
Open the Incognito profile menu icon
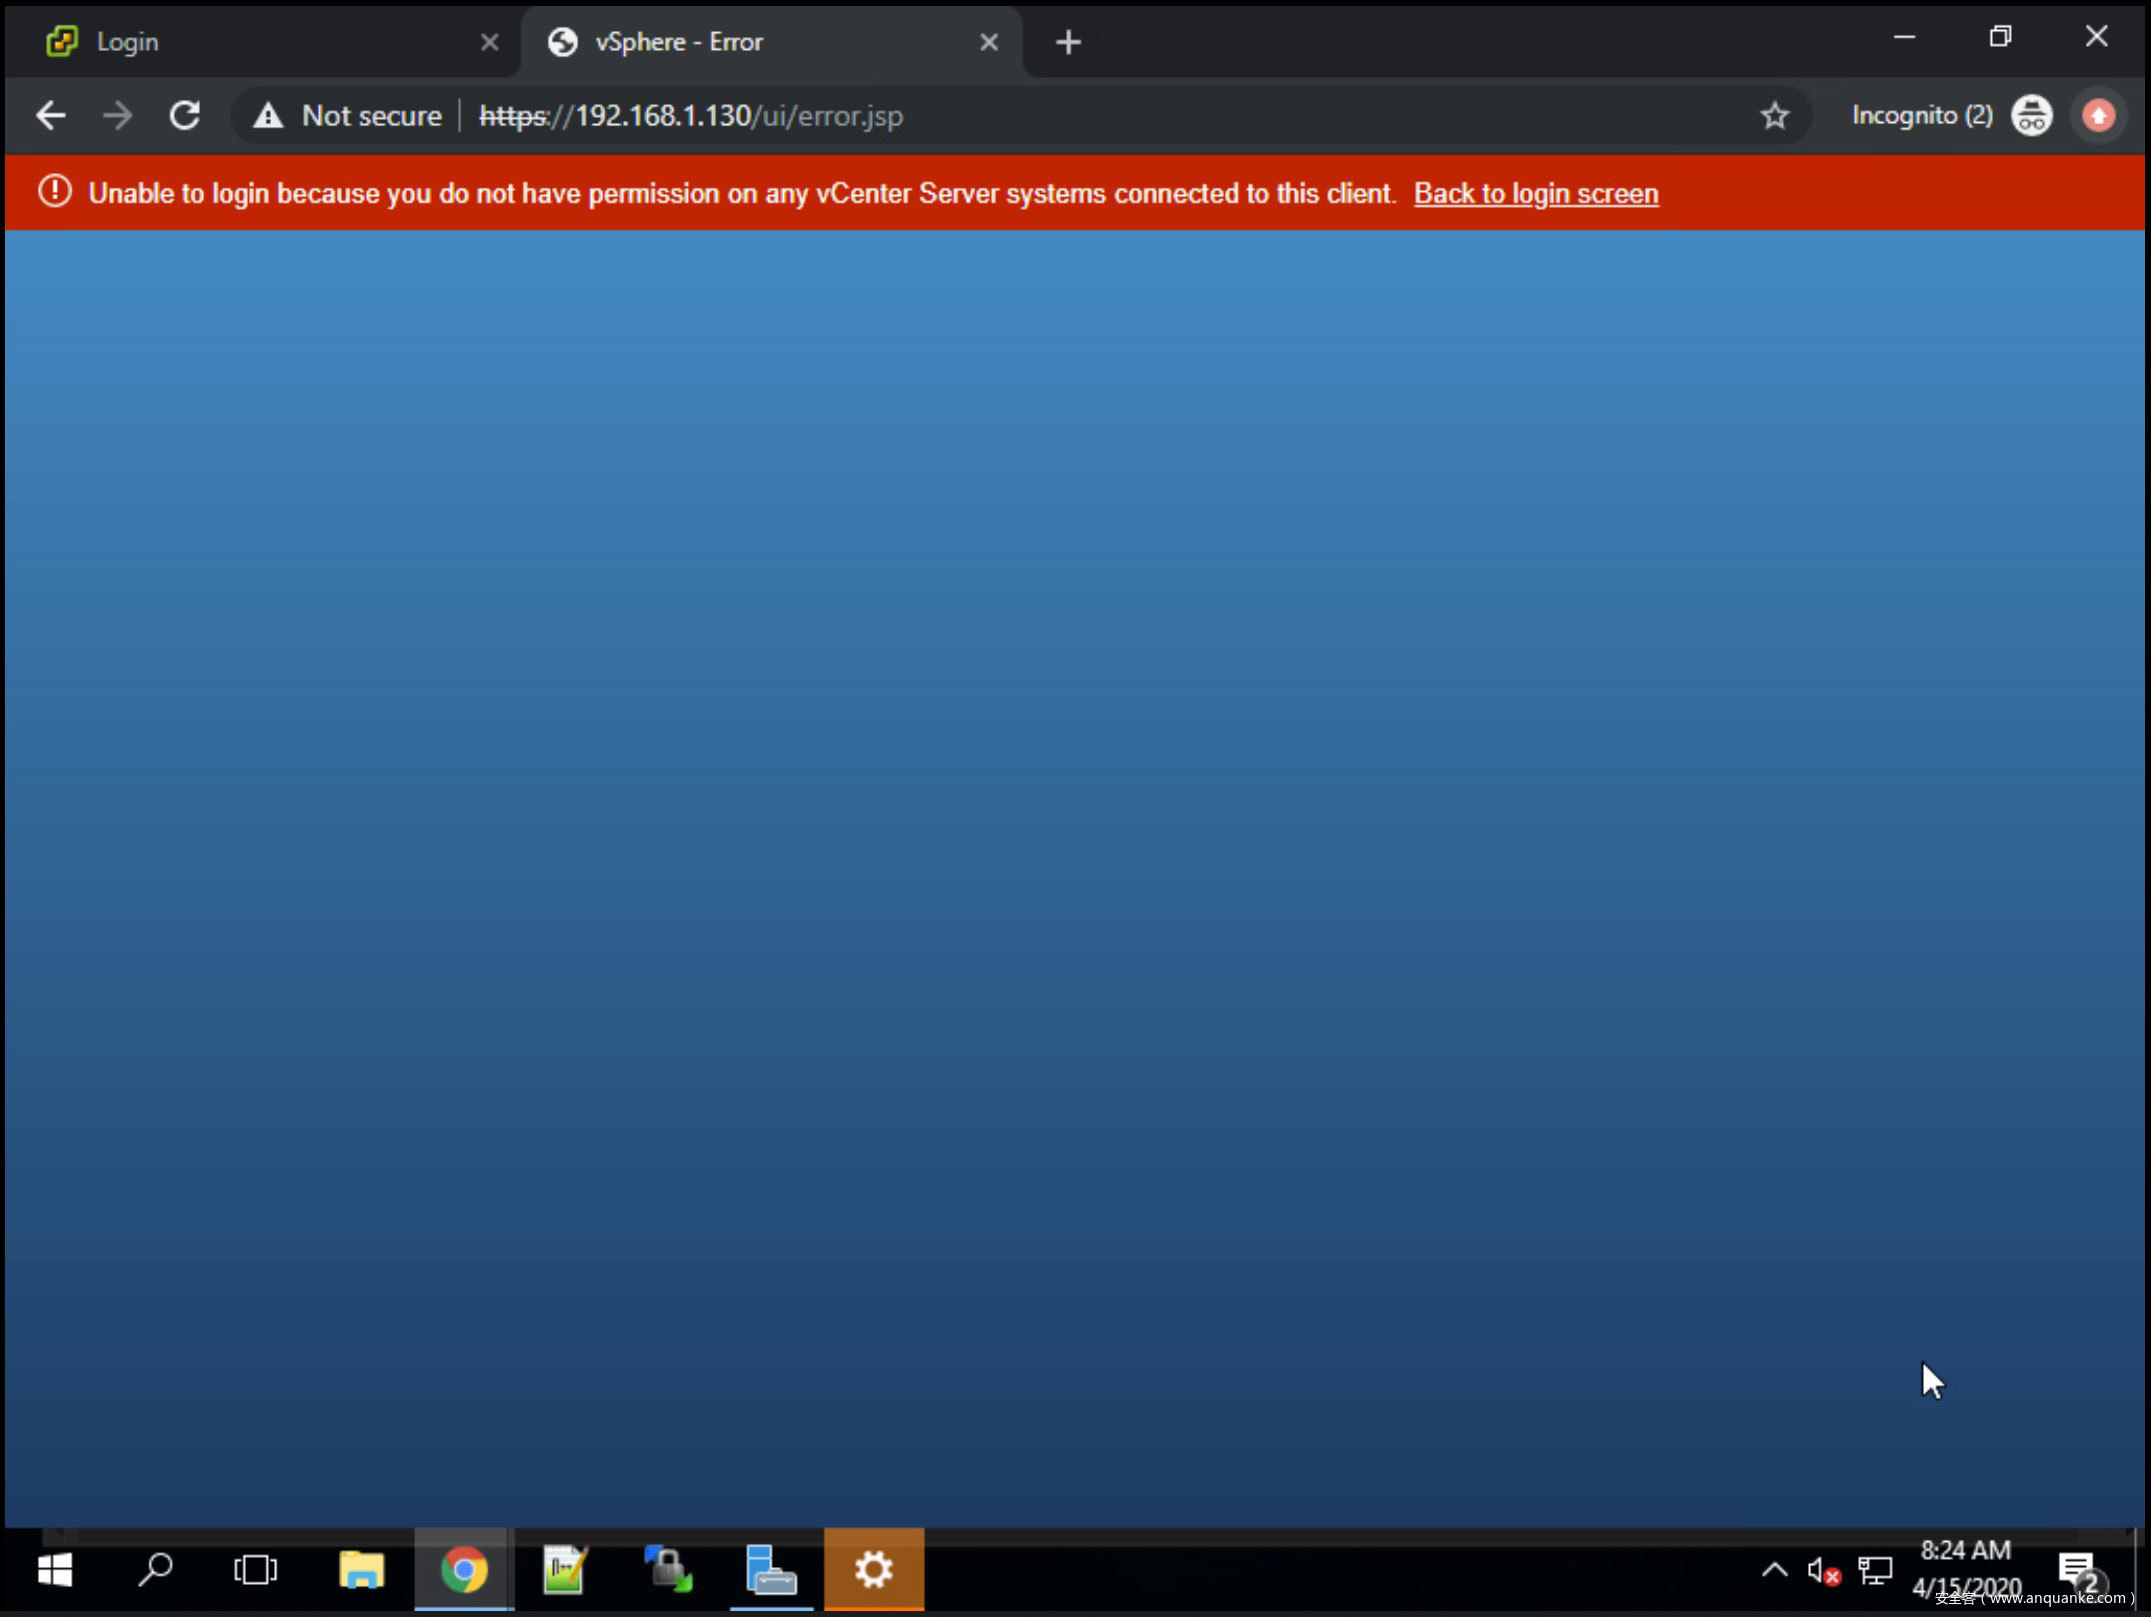(x=2032, y=114)
